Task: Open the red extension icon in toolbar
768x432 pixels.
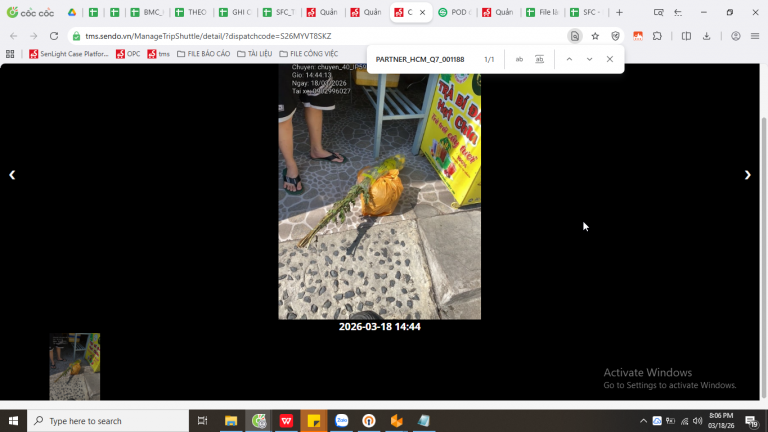Action: click(x=638, y=36)
